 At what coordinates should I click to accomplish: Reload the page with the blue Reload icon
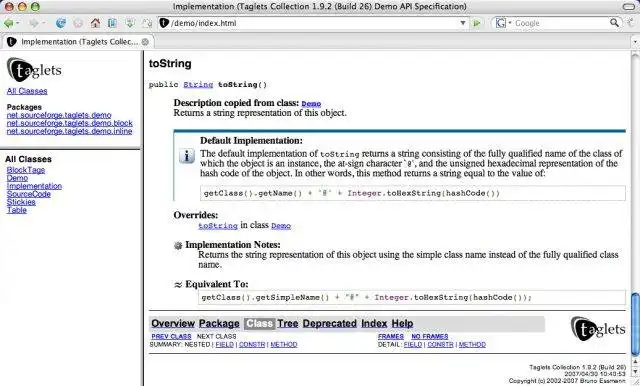[61, 23]
